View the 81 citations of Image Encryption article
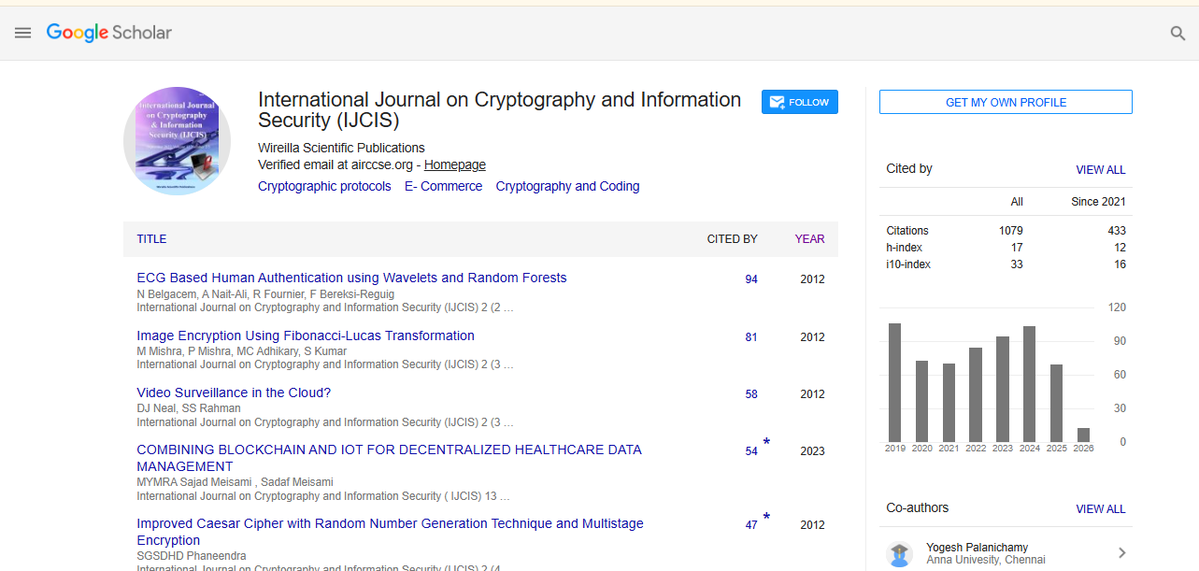The height and width of the screenshot is (571, 1199). 751,337
